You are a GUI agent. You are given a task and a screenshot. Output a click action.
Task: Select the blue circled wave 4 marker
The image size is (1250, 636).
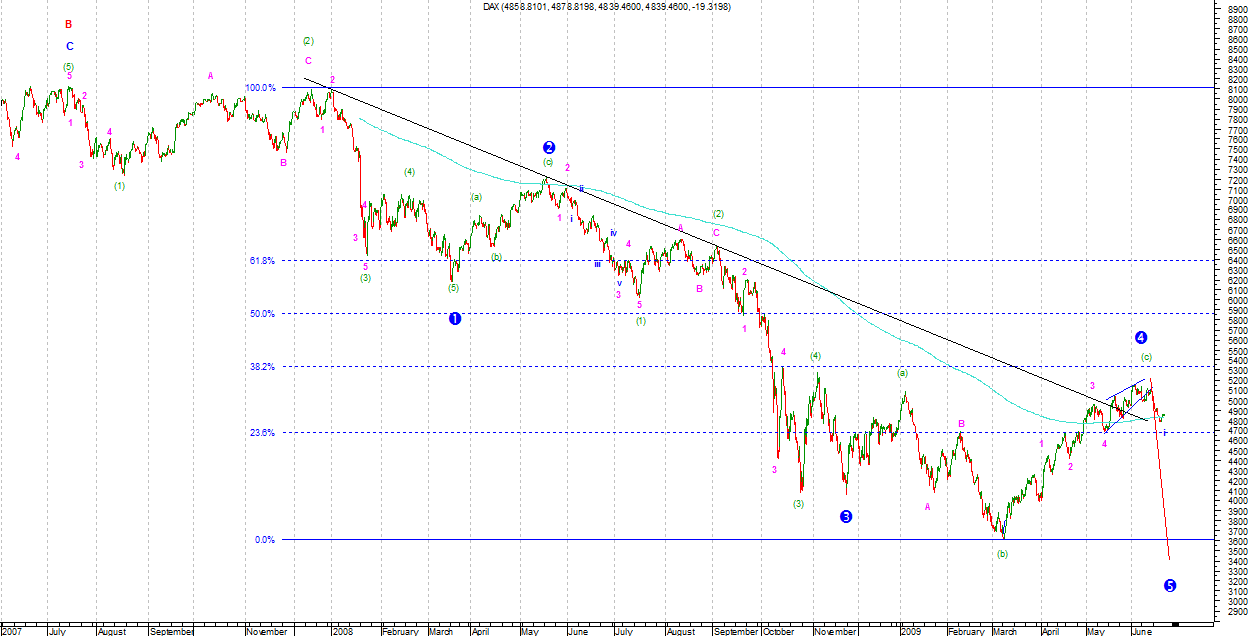pyautogui.click(x=1141, y=337)
